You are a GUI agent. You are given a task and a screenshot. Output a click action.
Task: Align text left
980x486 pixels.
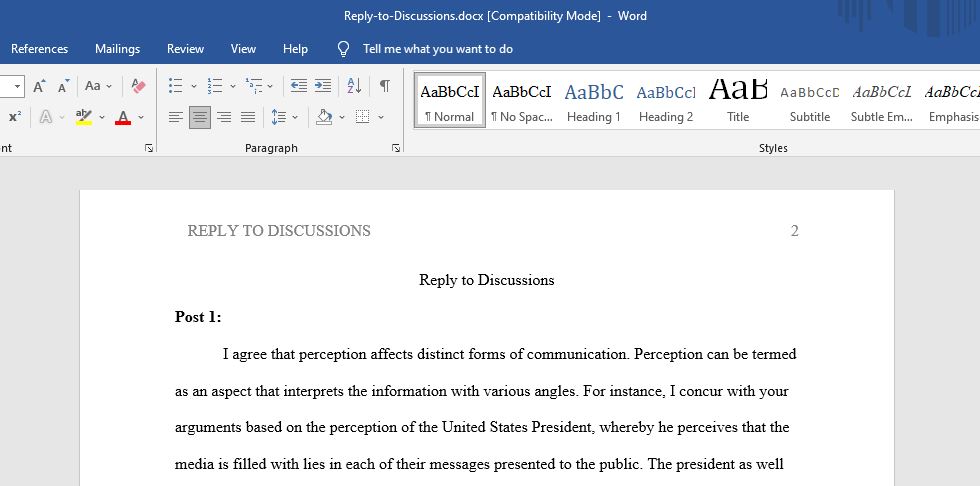176,117
